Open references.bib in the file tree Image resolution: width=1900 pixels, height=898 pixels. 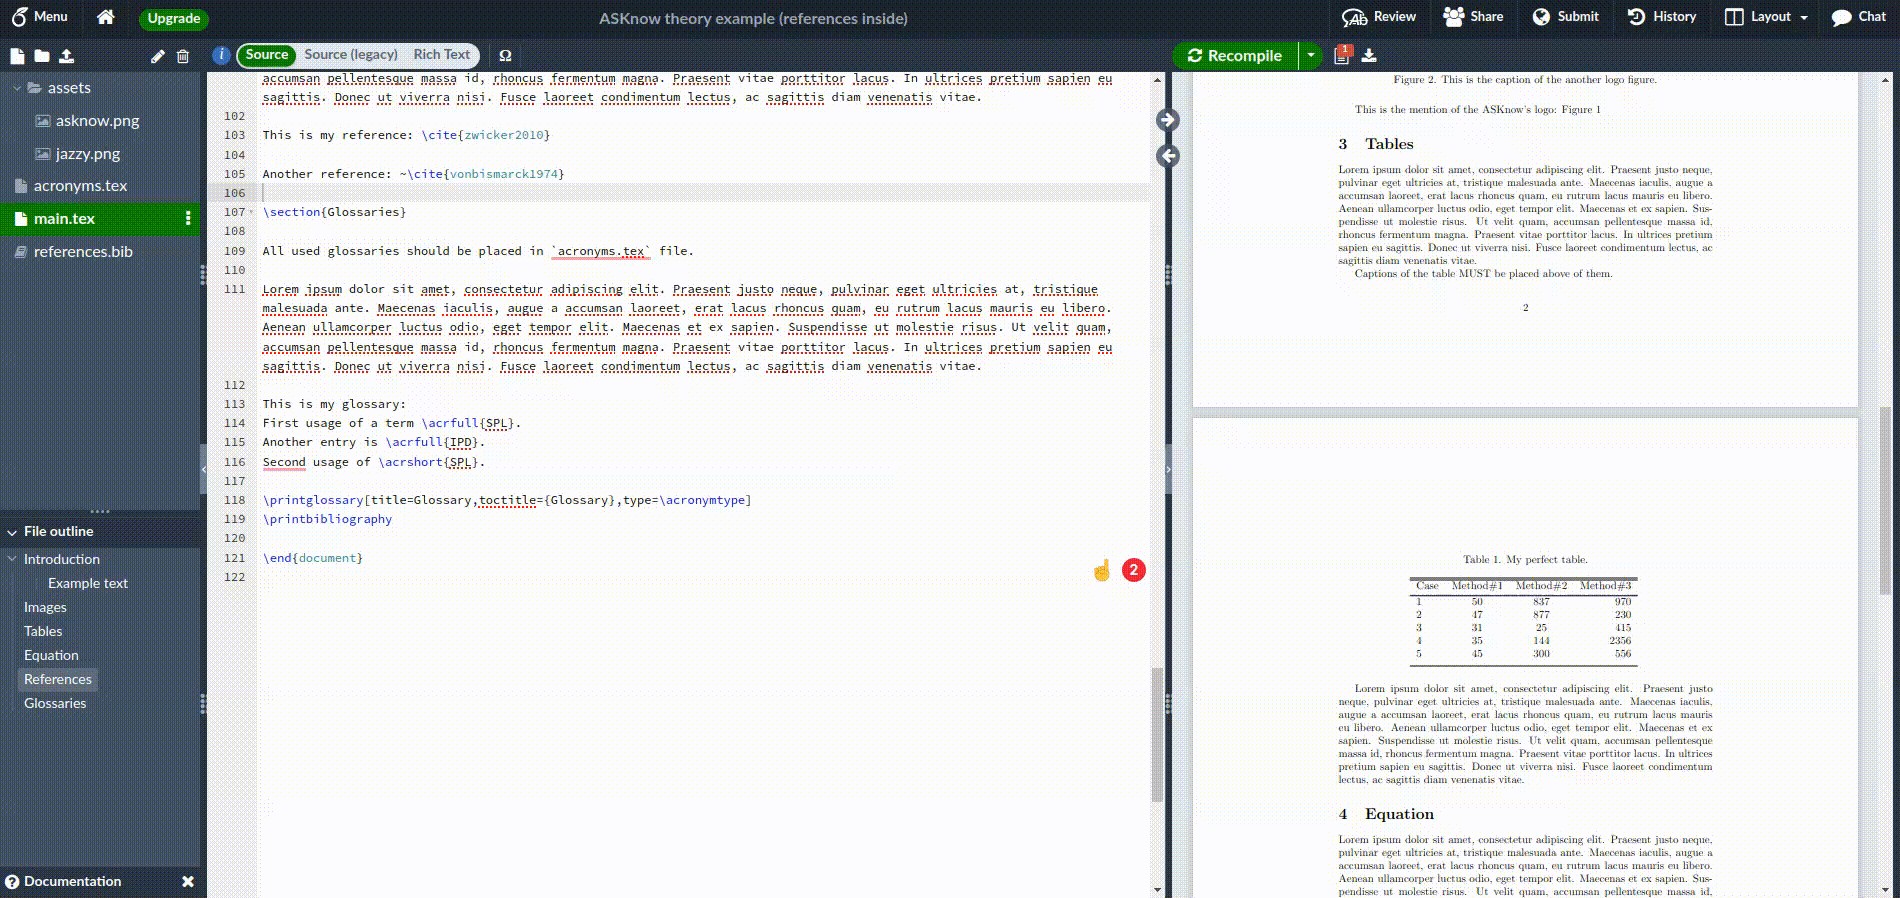(83, 252)
